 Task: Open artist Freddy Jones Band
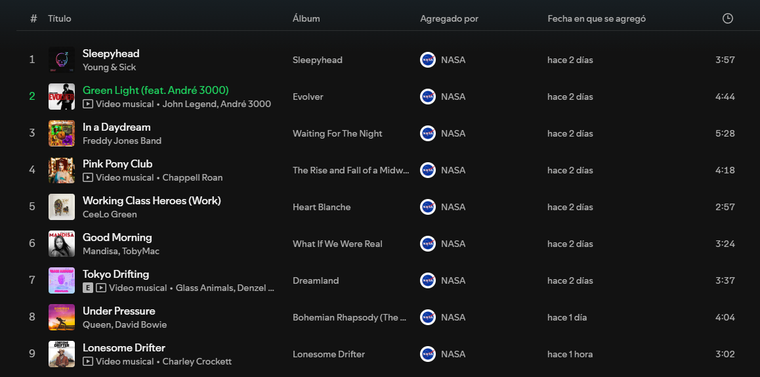pos(122,141)
